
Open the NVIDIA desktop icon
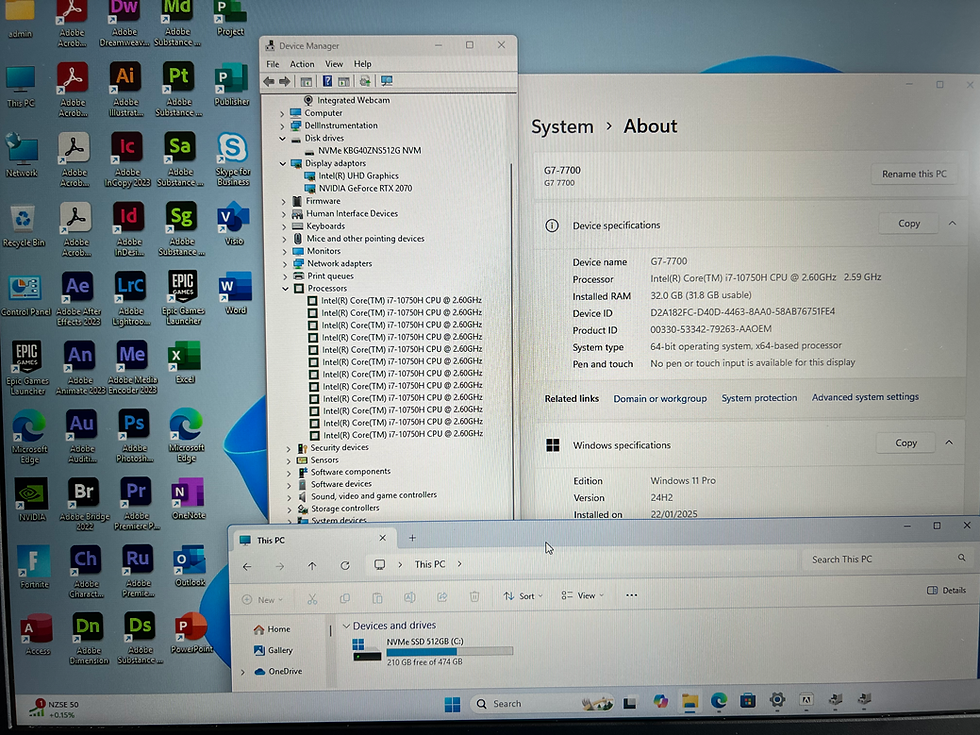tap(32, 499)
